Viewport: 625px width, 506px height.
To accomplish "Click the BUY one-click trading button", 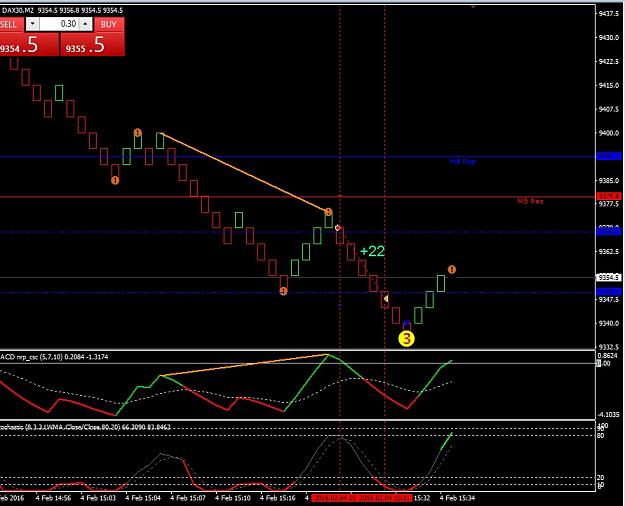I will pos(109,24).
